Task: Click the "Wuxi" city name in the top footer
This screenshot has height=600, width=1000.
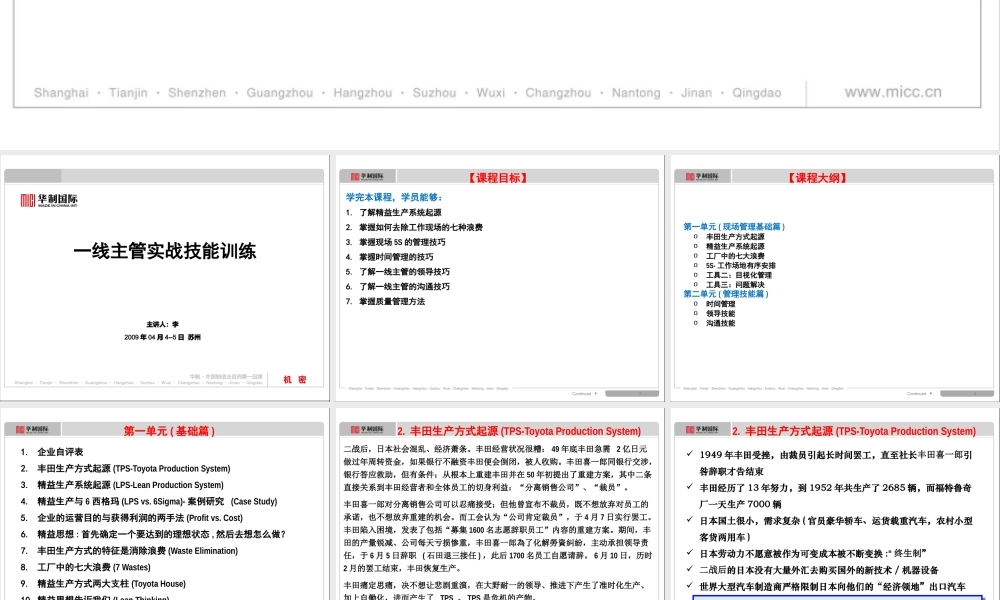Action: [x=491, y=93]
